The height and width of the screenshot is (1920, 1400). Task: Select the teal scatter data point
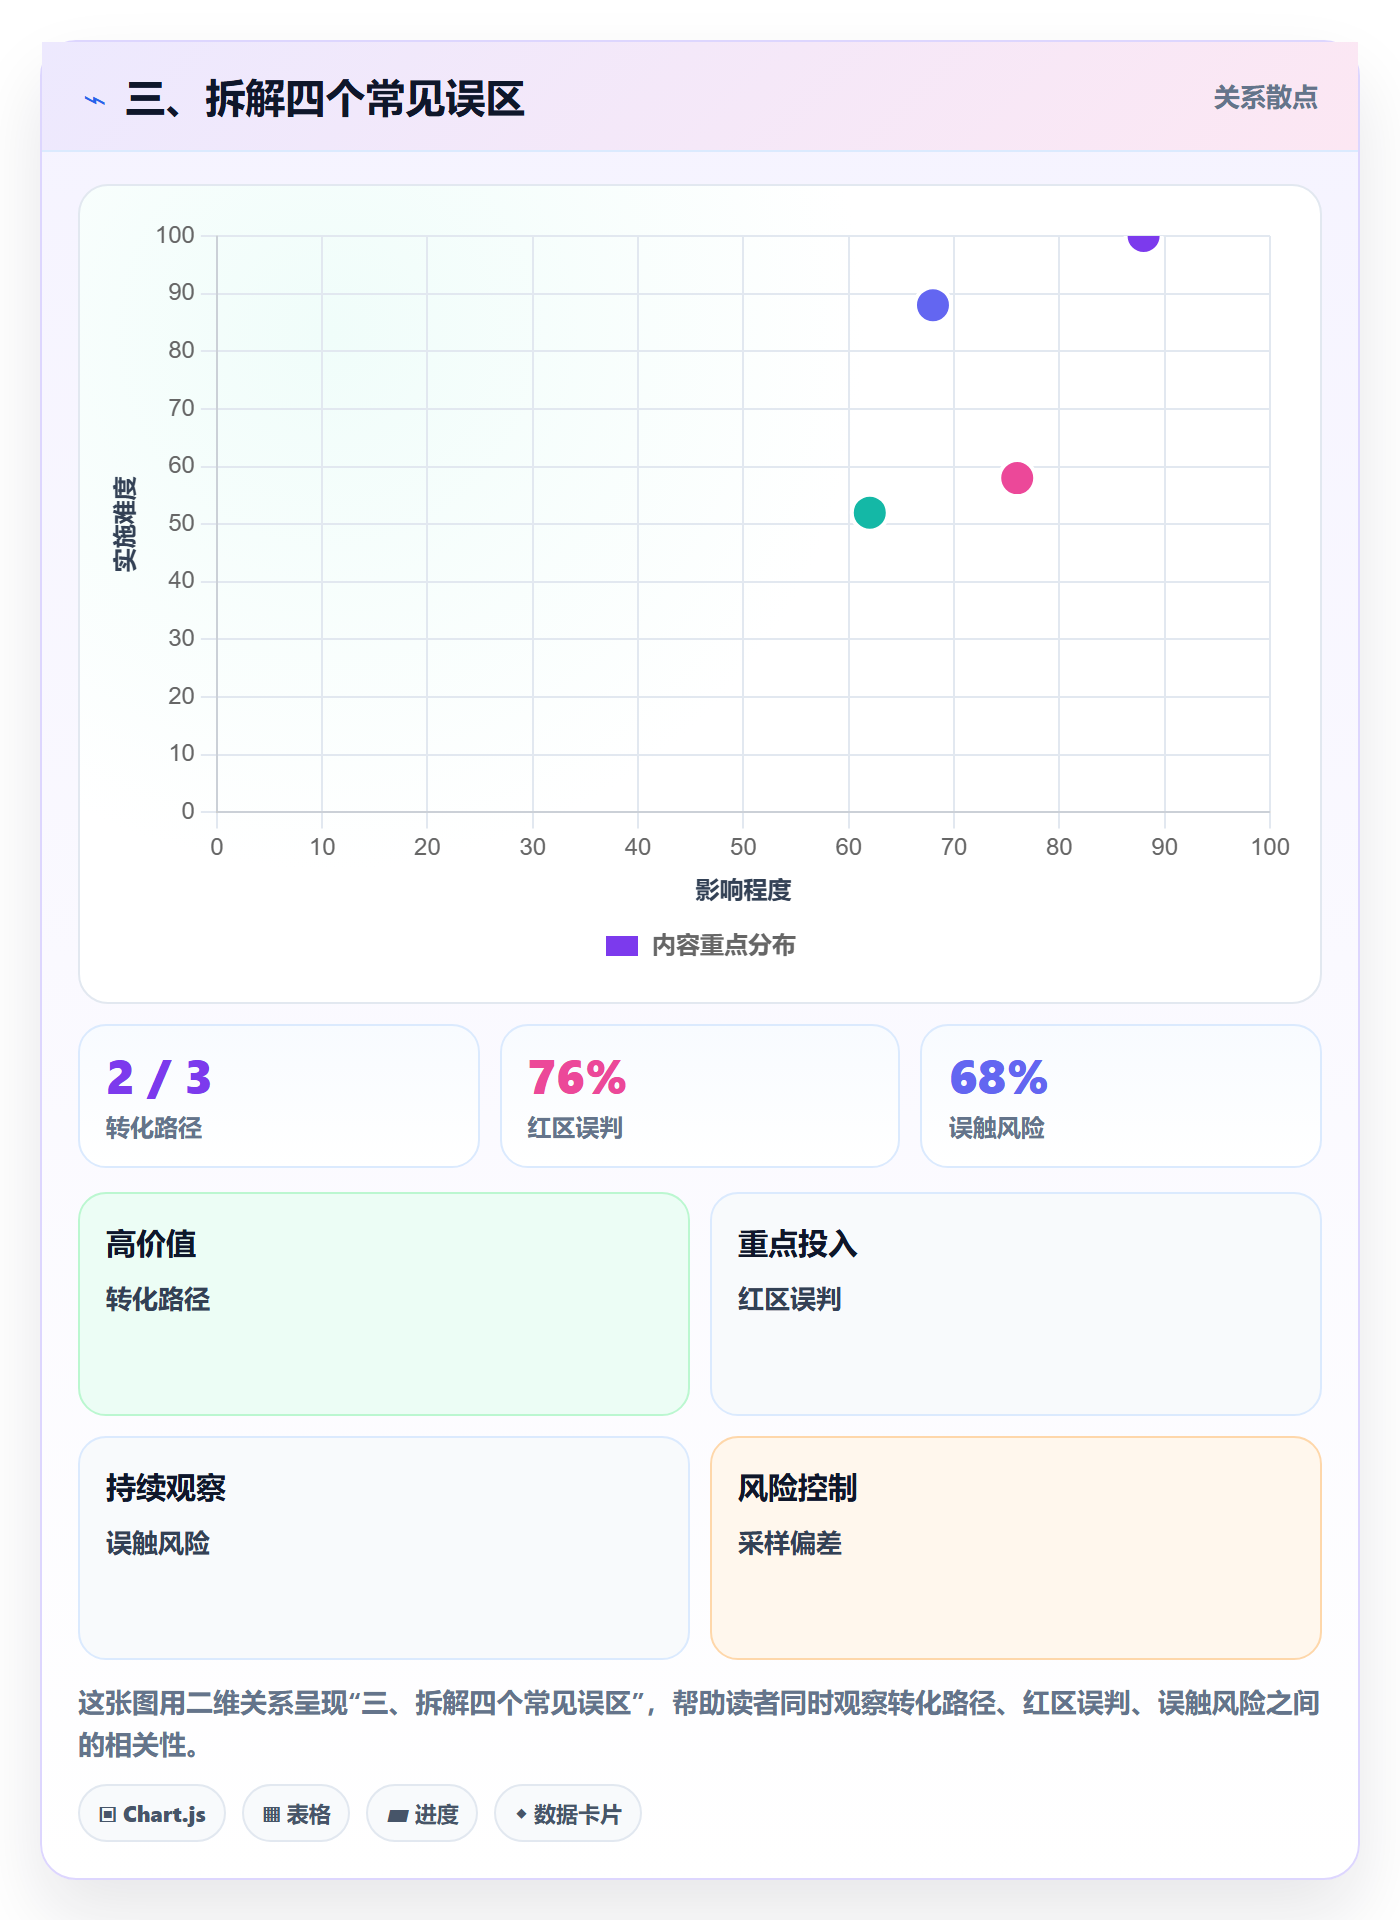(x=869, y=512)
